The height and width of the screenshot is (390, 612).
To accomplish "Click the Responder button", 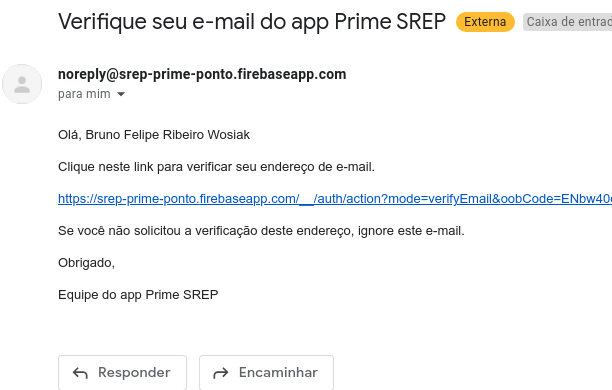I will coord(123,372).
